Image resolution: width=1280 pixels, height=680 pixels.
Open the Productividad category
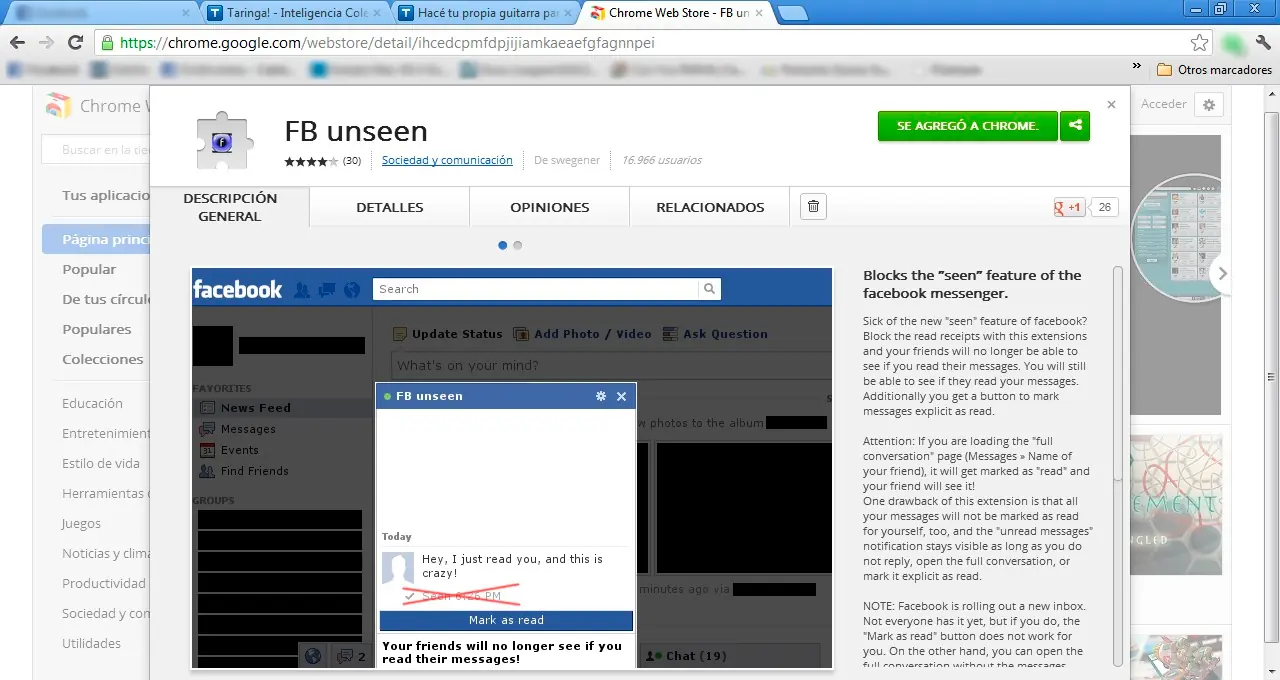[x=104, y=583]
